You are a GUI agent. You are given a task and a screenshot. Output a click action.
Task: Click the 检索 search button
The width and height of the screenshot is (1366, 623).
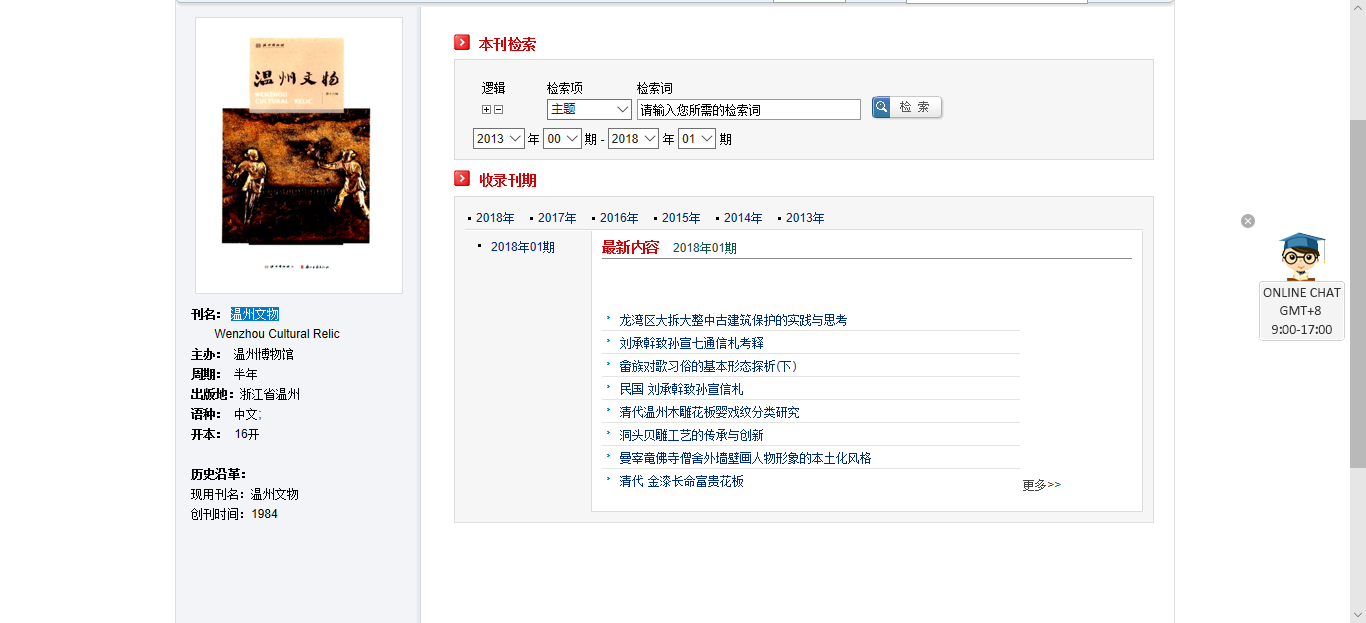(906, 107)
